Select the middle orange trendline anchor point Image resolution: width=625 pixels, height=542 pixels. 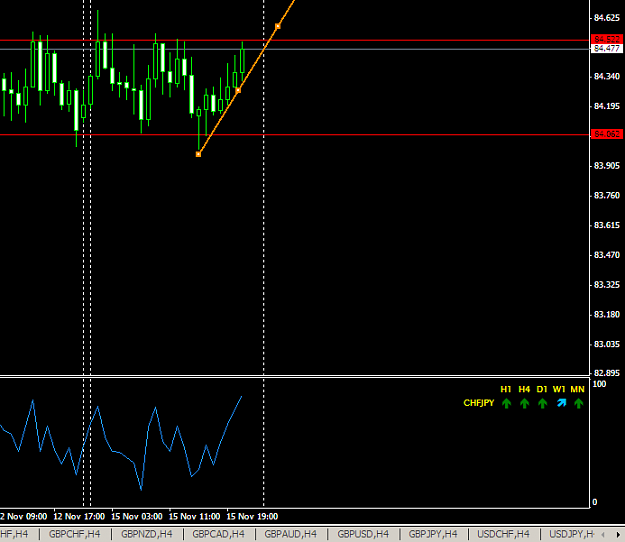(238, 90)
